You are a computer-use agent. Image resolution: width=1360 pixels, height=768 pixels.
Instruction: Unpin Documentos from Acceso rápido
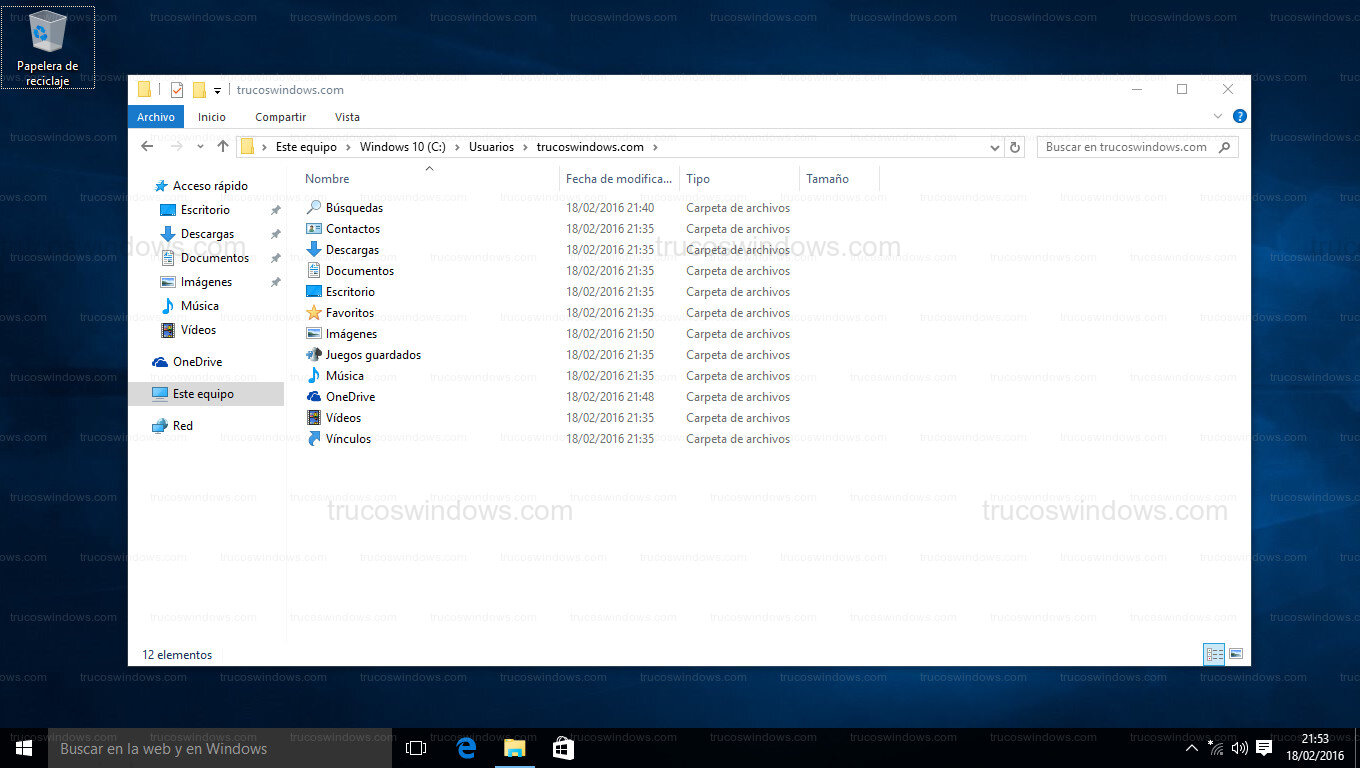click(277, 257)
